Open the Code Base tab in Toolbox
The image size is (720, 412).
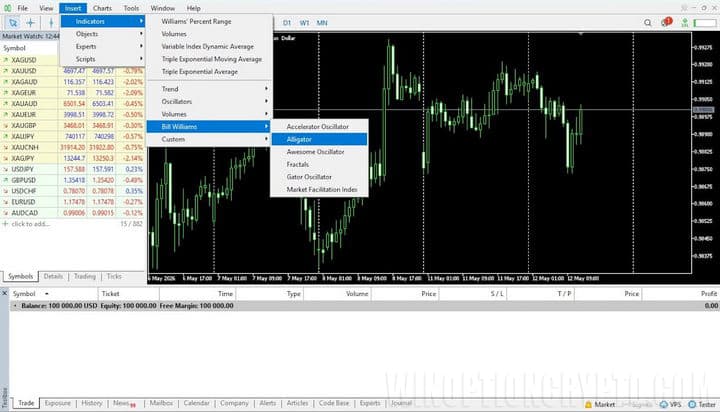click(x=334, y=403)
